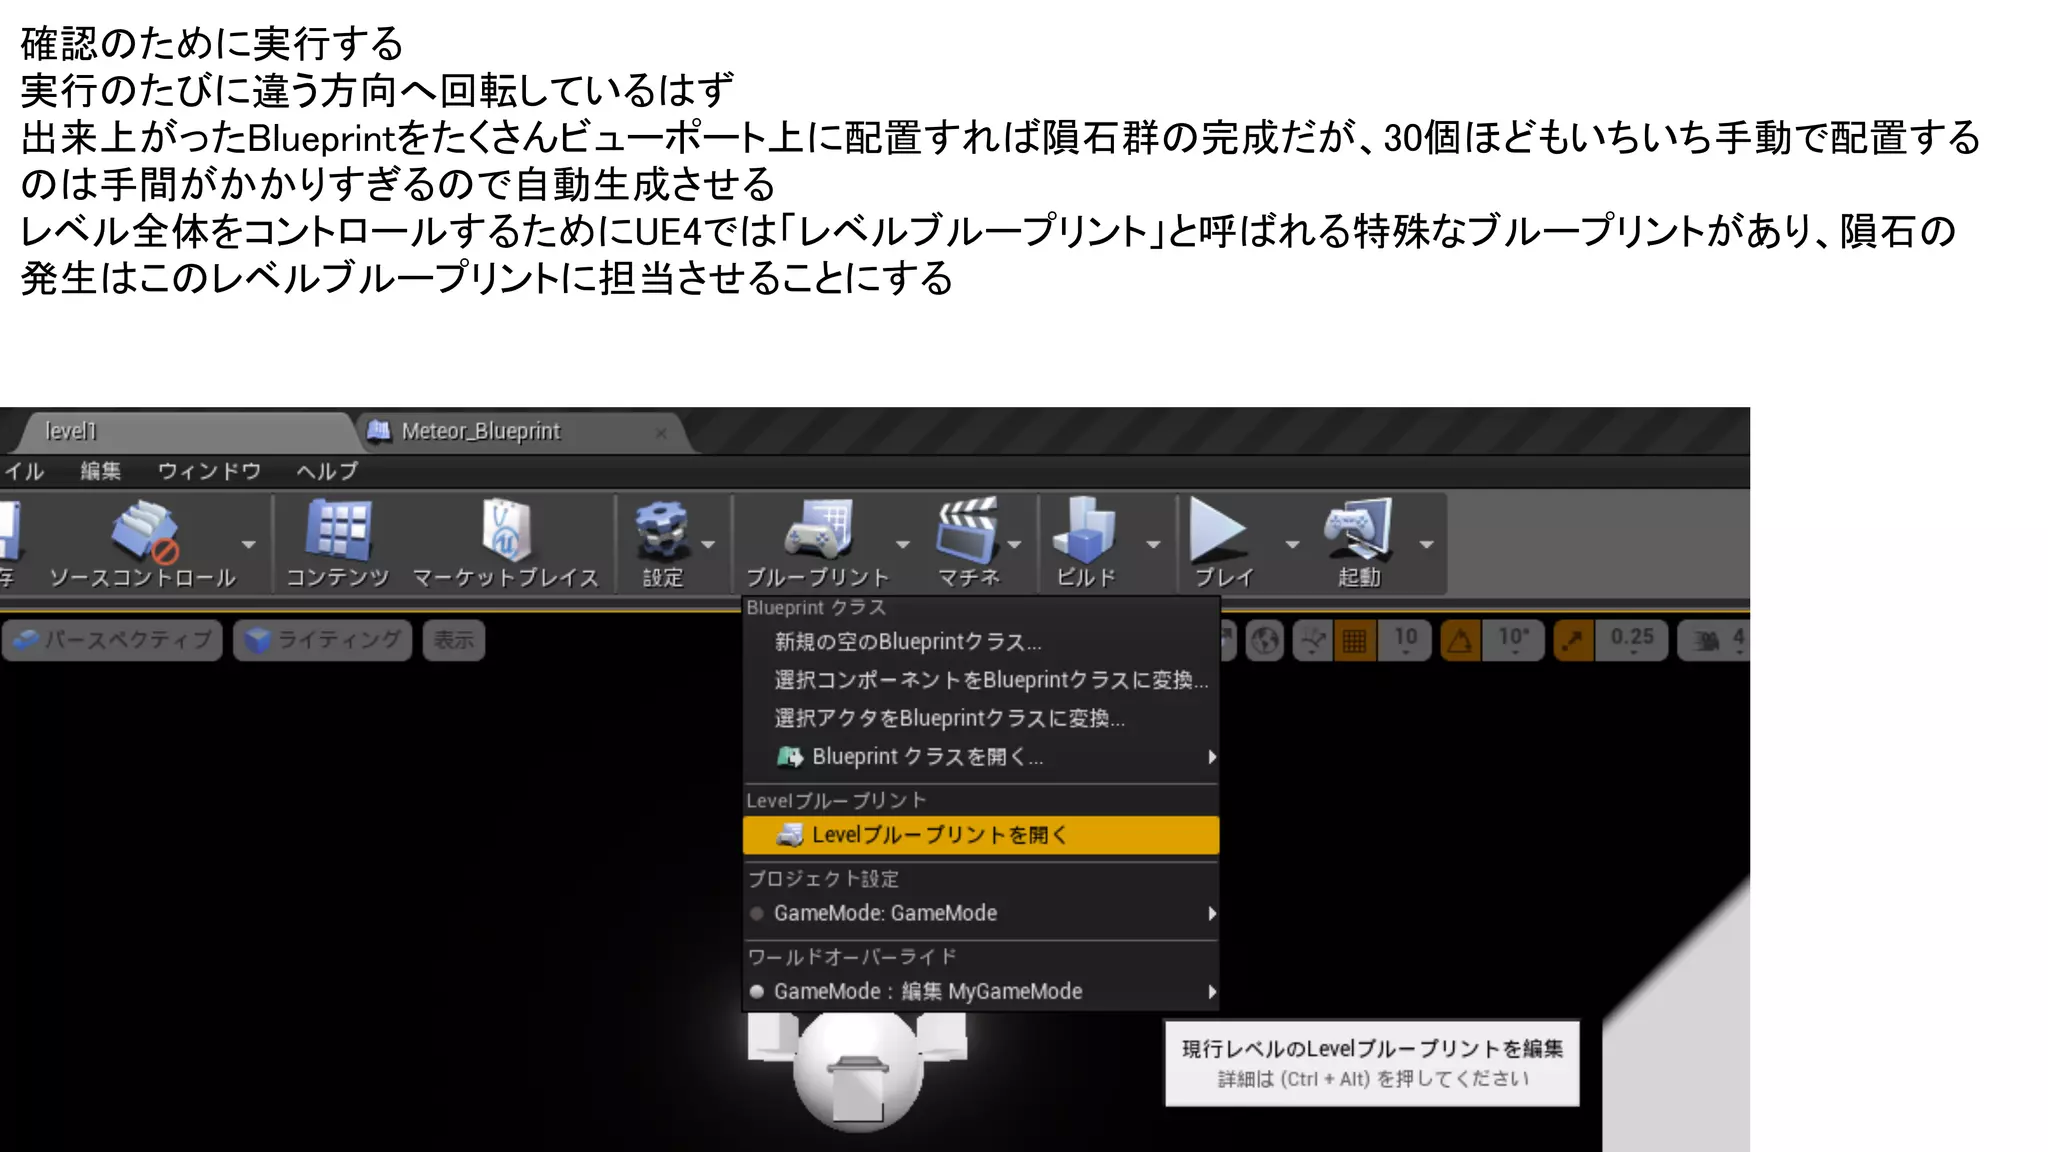Expand Blueprint クラスを開く submenu

point(981,757)
